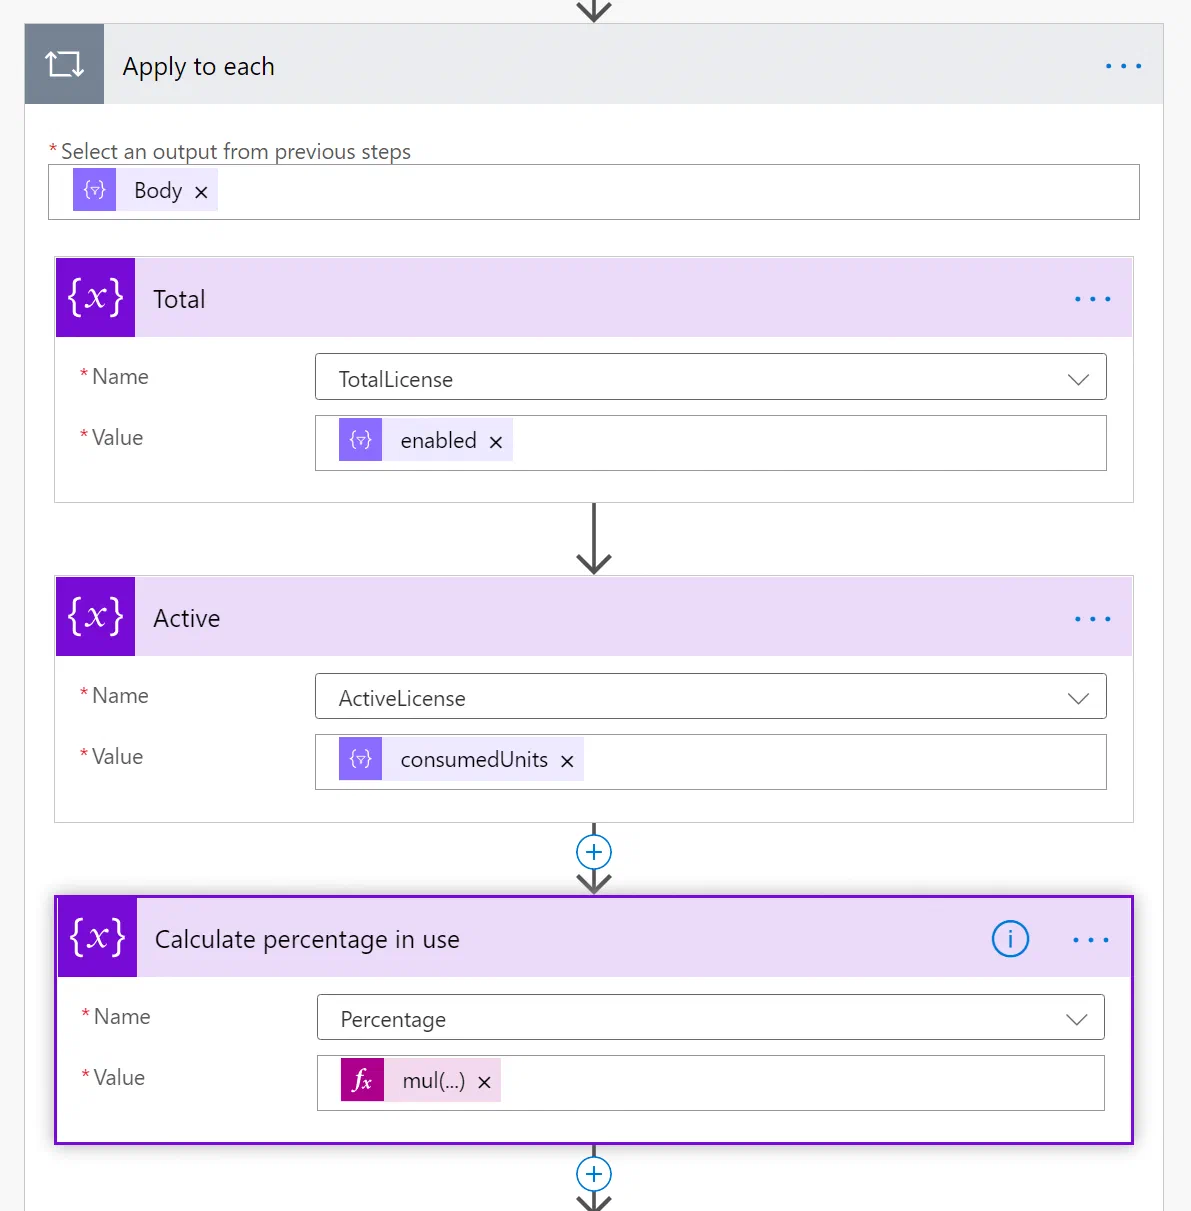Click the Active action title
The image size is (1191, 1211).
(x=186, y=619)
